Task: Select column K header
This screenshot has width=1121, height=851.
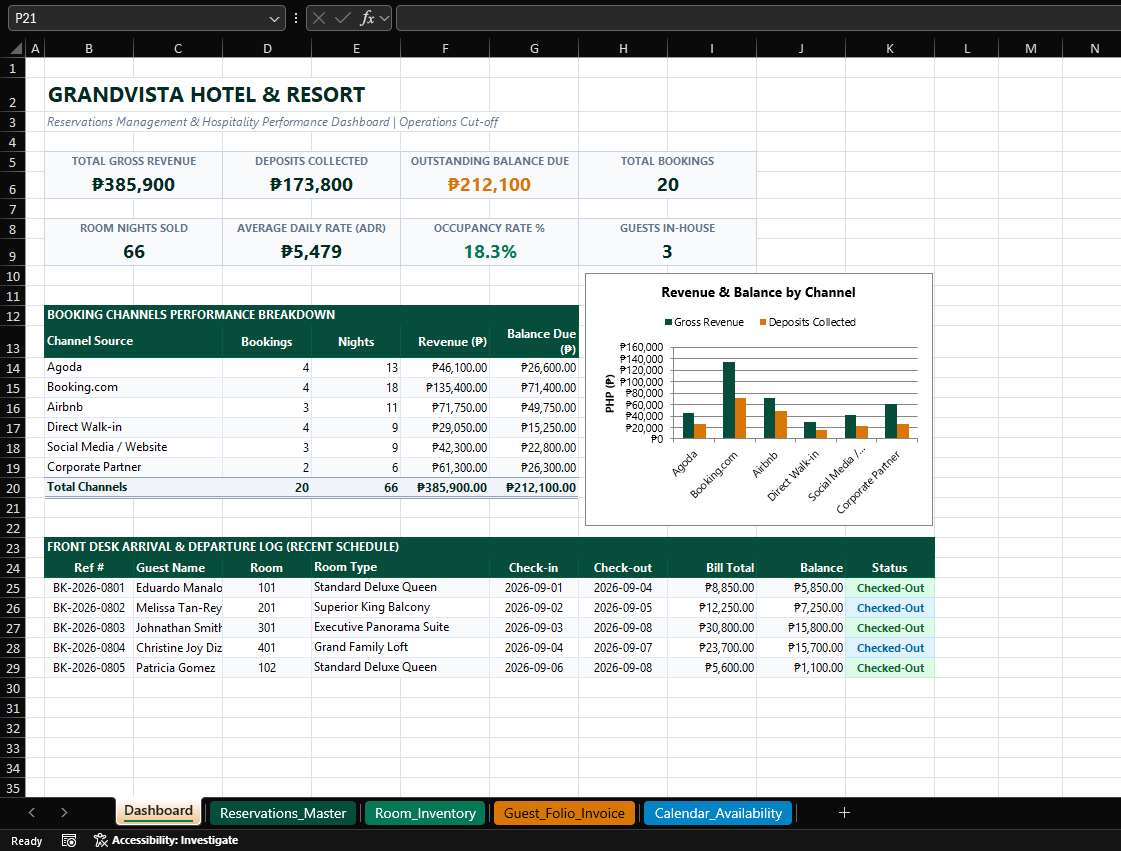Action: [x=889, y=49]
